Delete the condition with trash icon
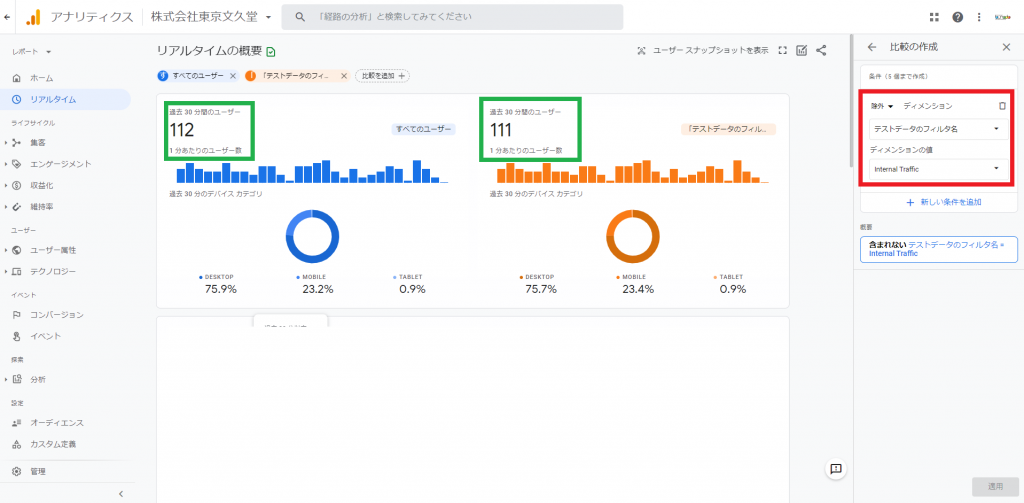The image size is (1024, 503). tap(1002, 105)
